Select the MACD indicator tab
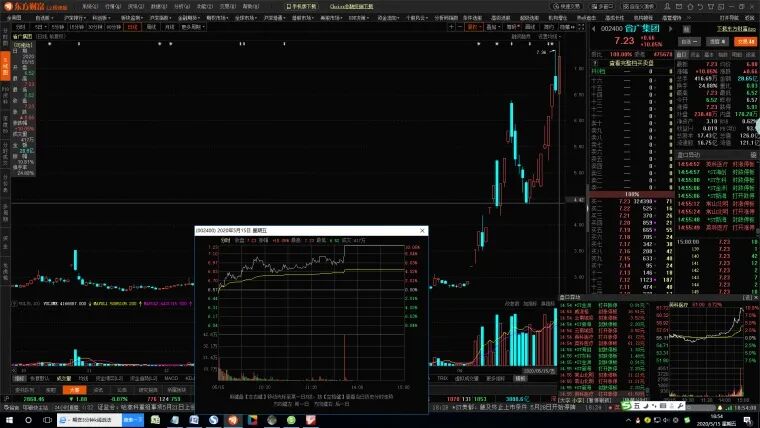 click(171, 378)
